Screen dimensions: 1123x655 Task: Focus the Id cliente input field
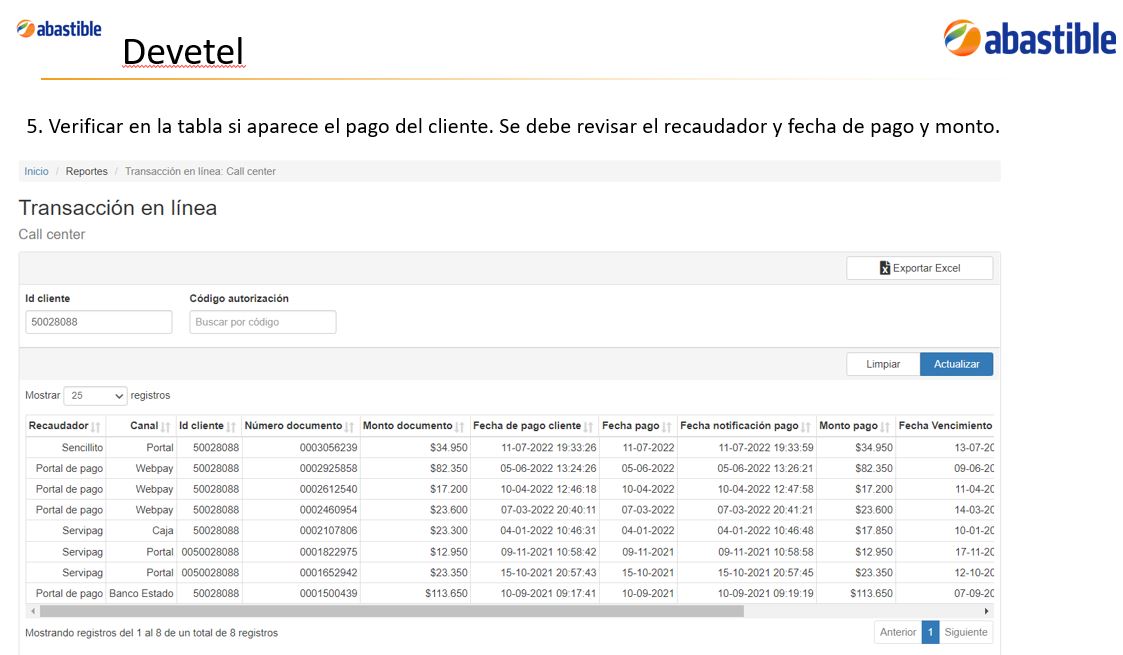pos(99,322)
